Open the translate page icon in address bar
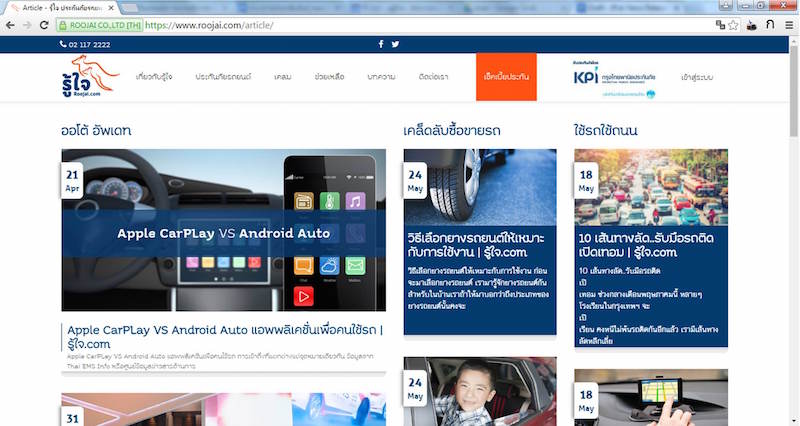The height and width of the screenshot is (426, 800). tap(720, 24)
